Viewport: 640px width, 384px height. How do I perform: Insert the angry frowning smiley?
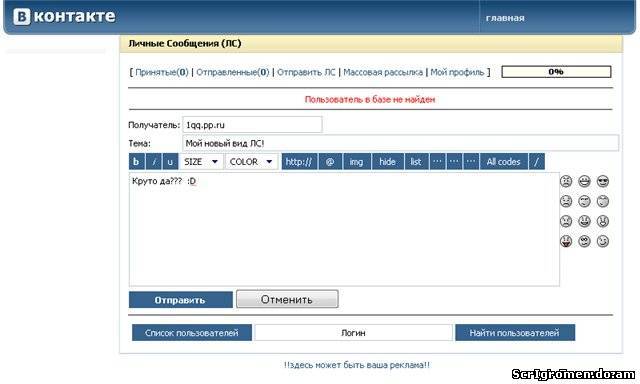click(566, 181)
